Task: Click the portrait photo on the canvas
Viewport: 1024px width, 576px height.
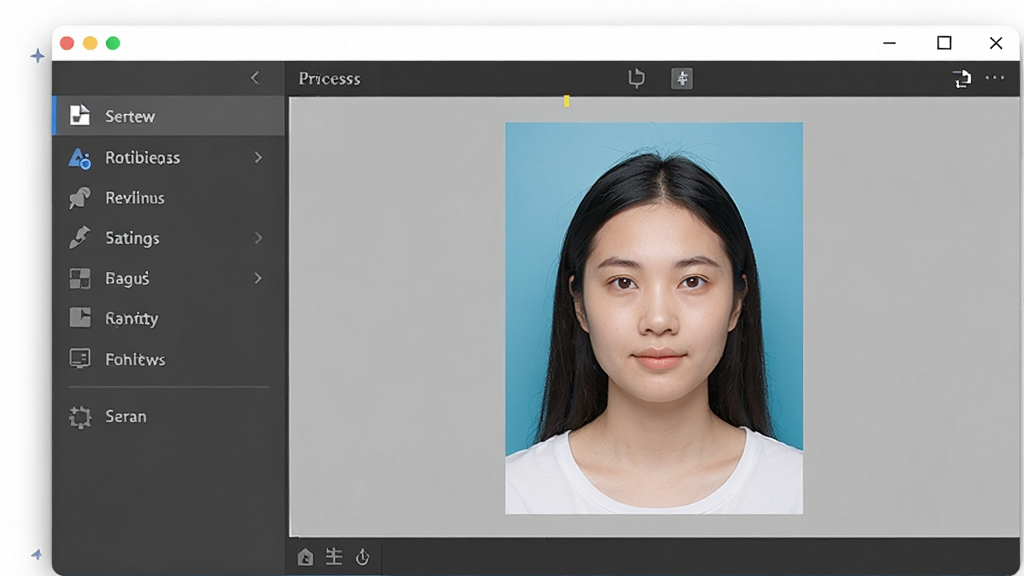Action: coord(654,318)
